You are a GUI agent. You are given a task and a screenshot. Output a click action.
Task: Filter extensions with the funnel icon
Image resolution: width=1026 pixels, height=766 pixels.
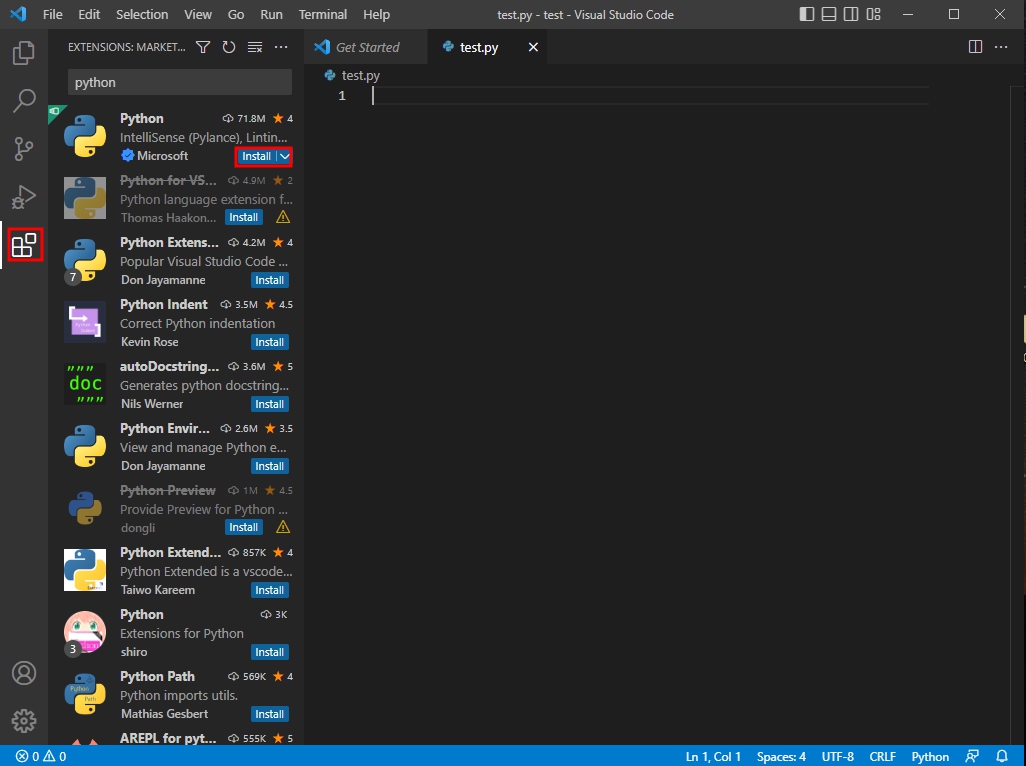coord(203,47)
